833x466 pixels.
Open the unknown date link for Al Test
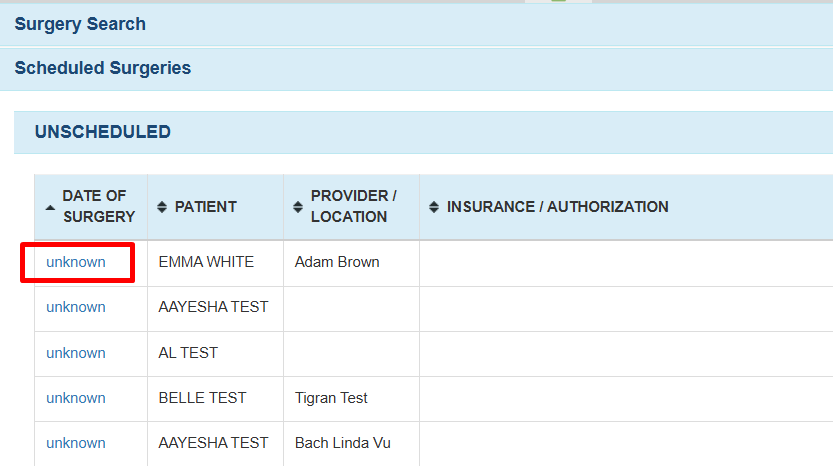[x=76, y=353]
